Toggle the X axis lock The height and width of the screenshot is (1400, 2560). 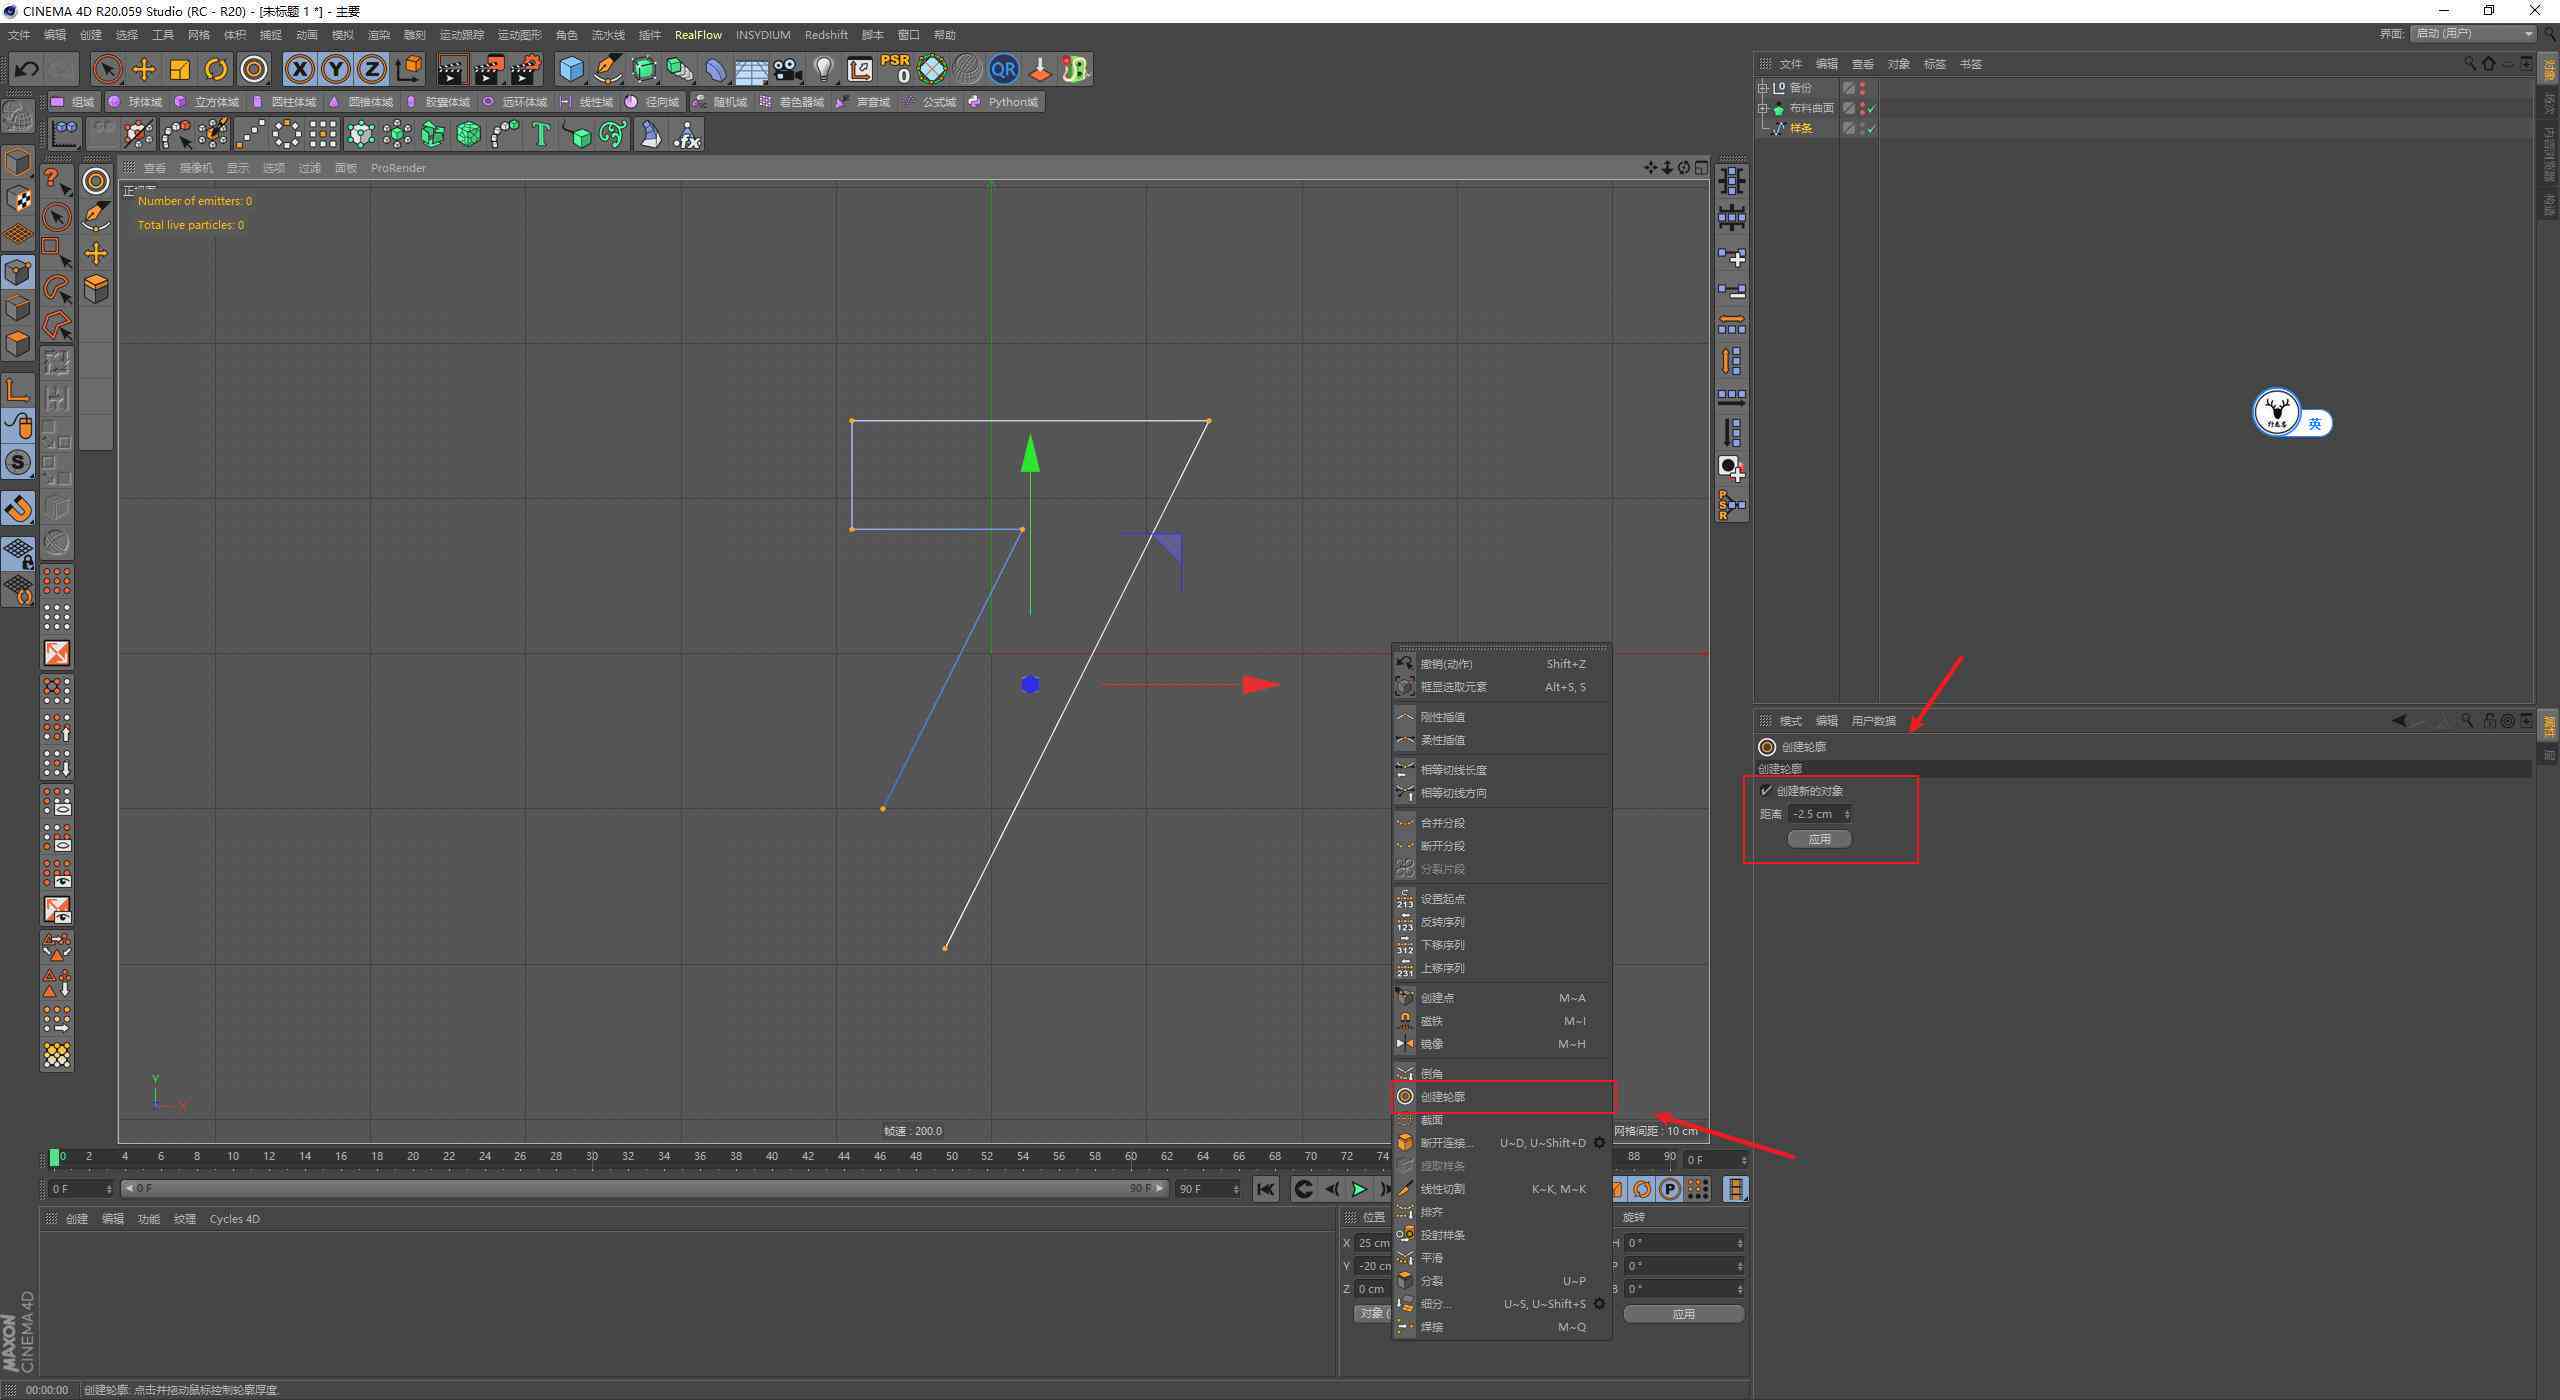click(299, 69)
